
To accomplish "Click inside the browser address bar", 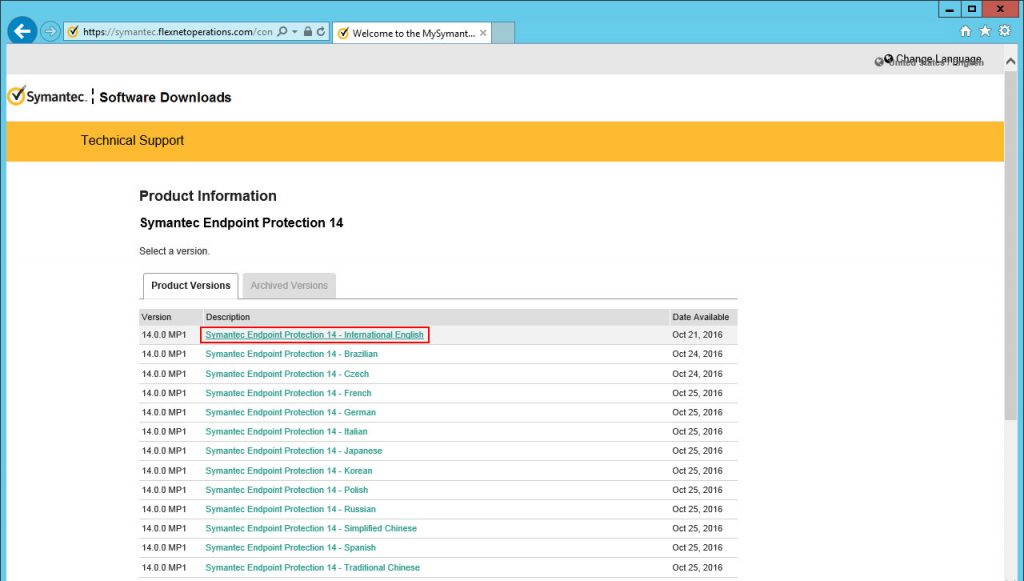I will pyautogui.click(x=170, y=31).
